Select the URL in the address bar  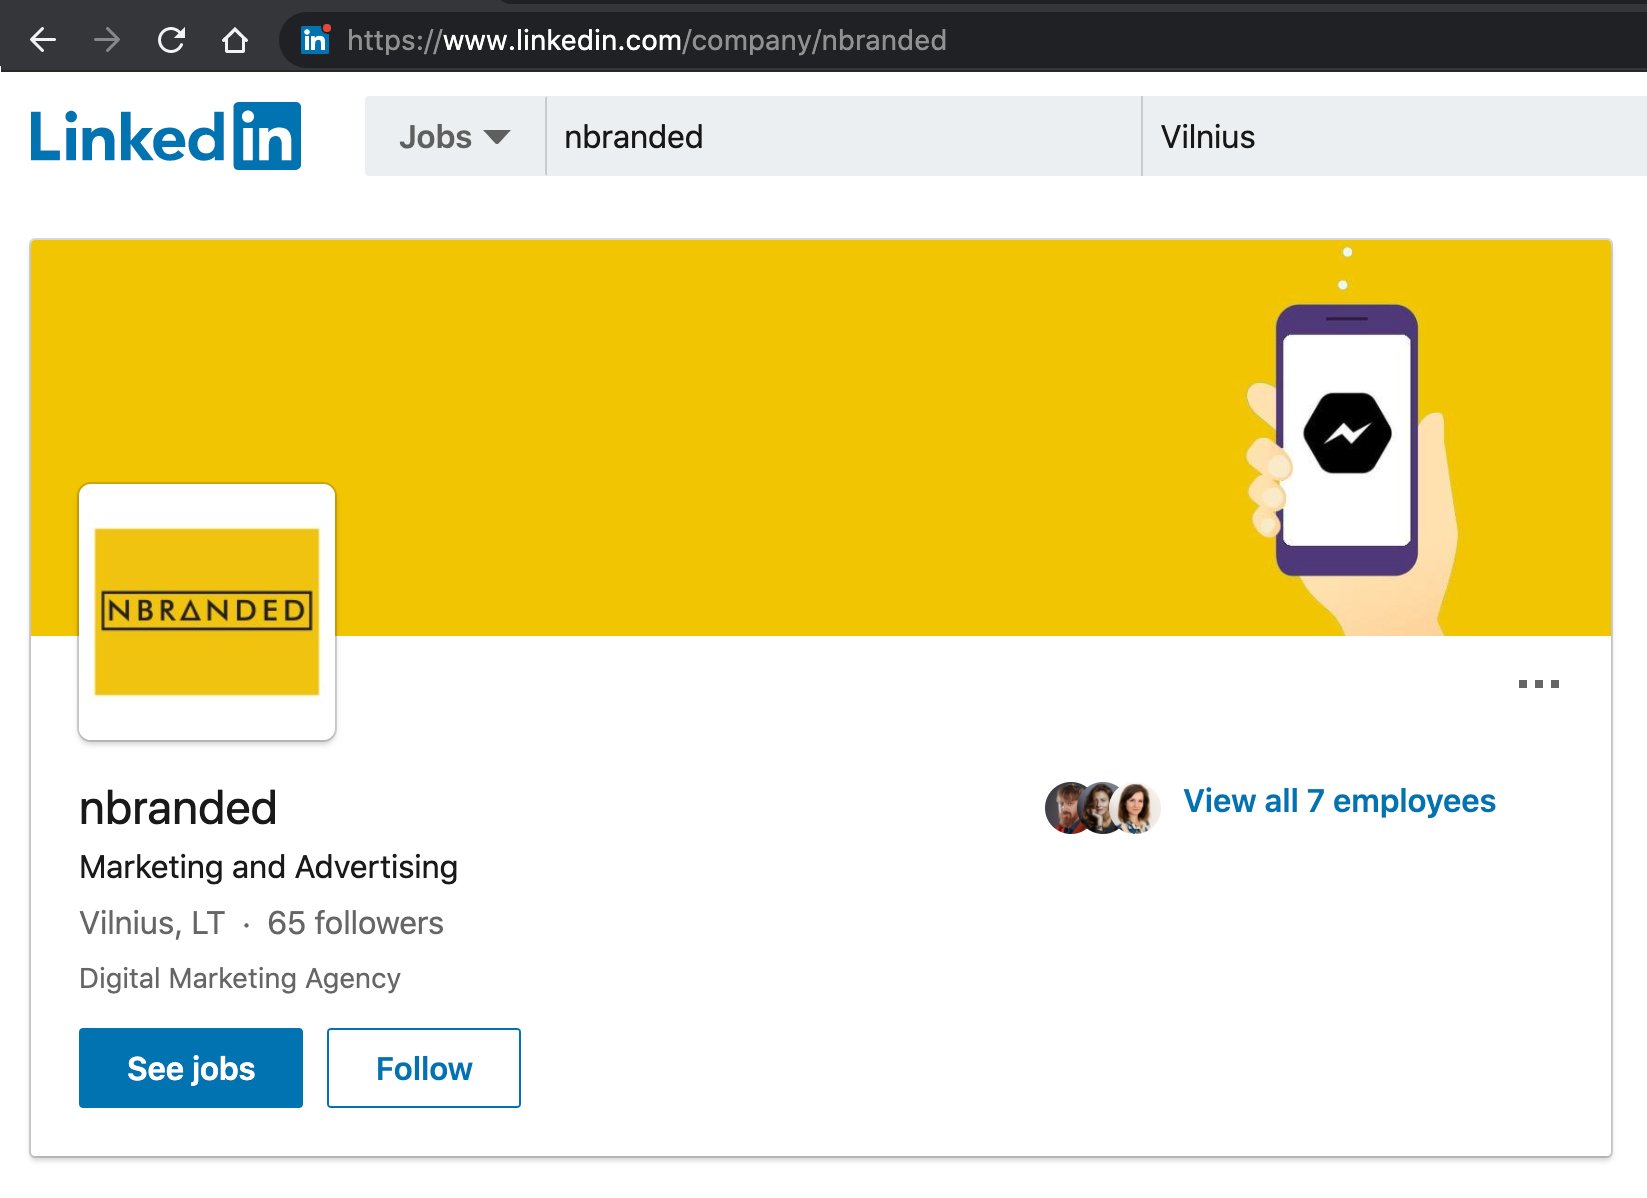646,40
